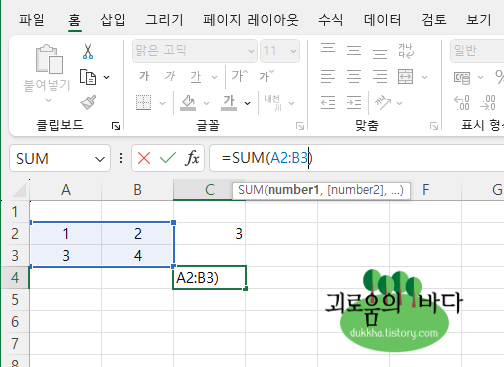Toggle Underline (가) formatting
This screenshot has width=504, height=367.
[x=196, y=77]
